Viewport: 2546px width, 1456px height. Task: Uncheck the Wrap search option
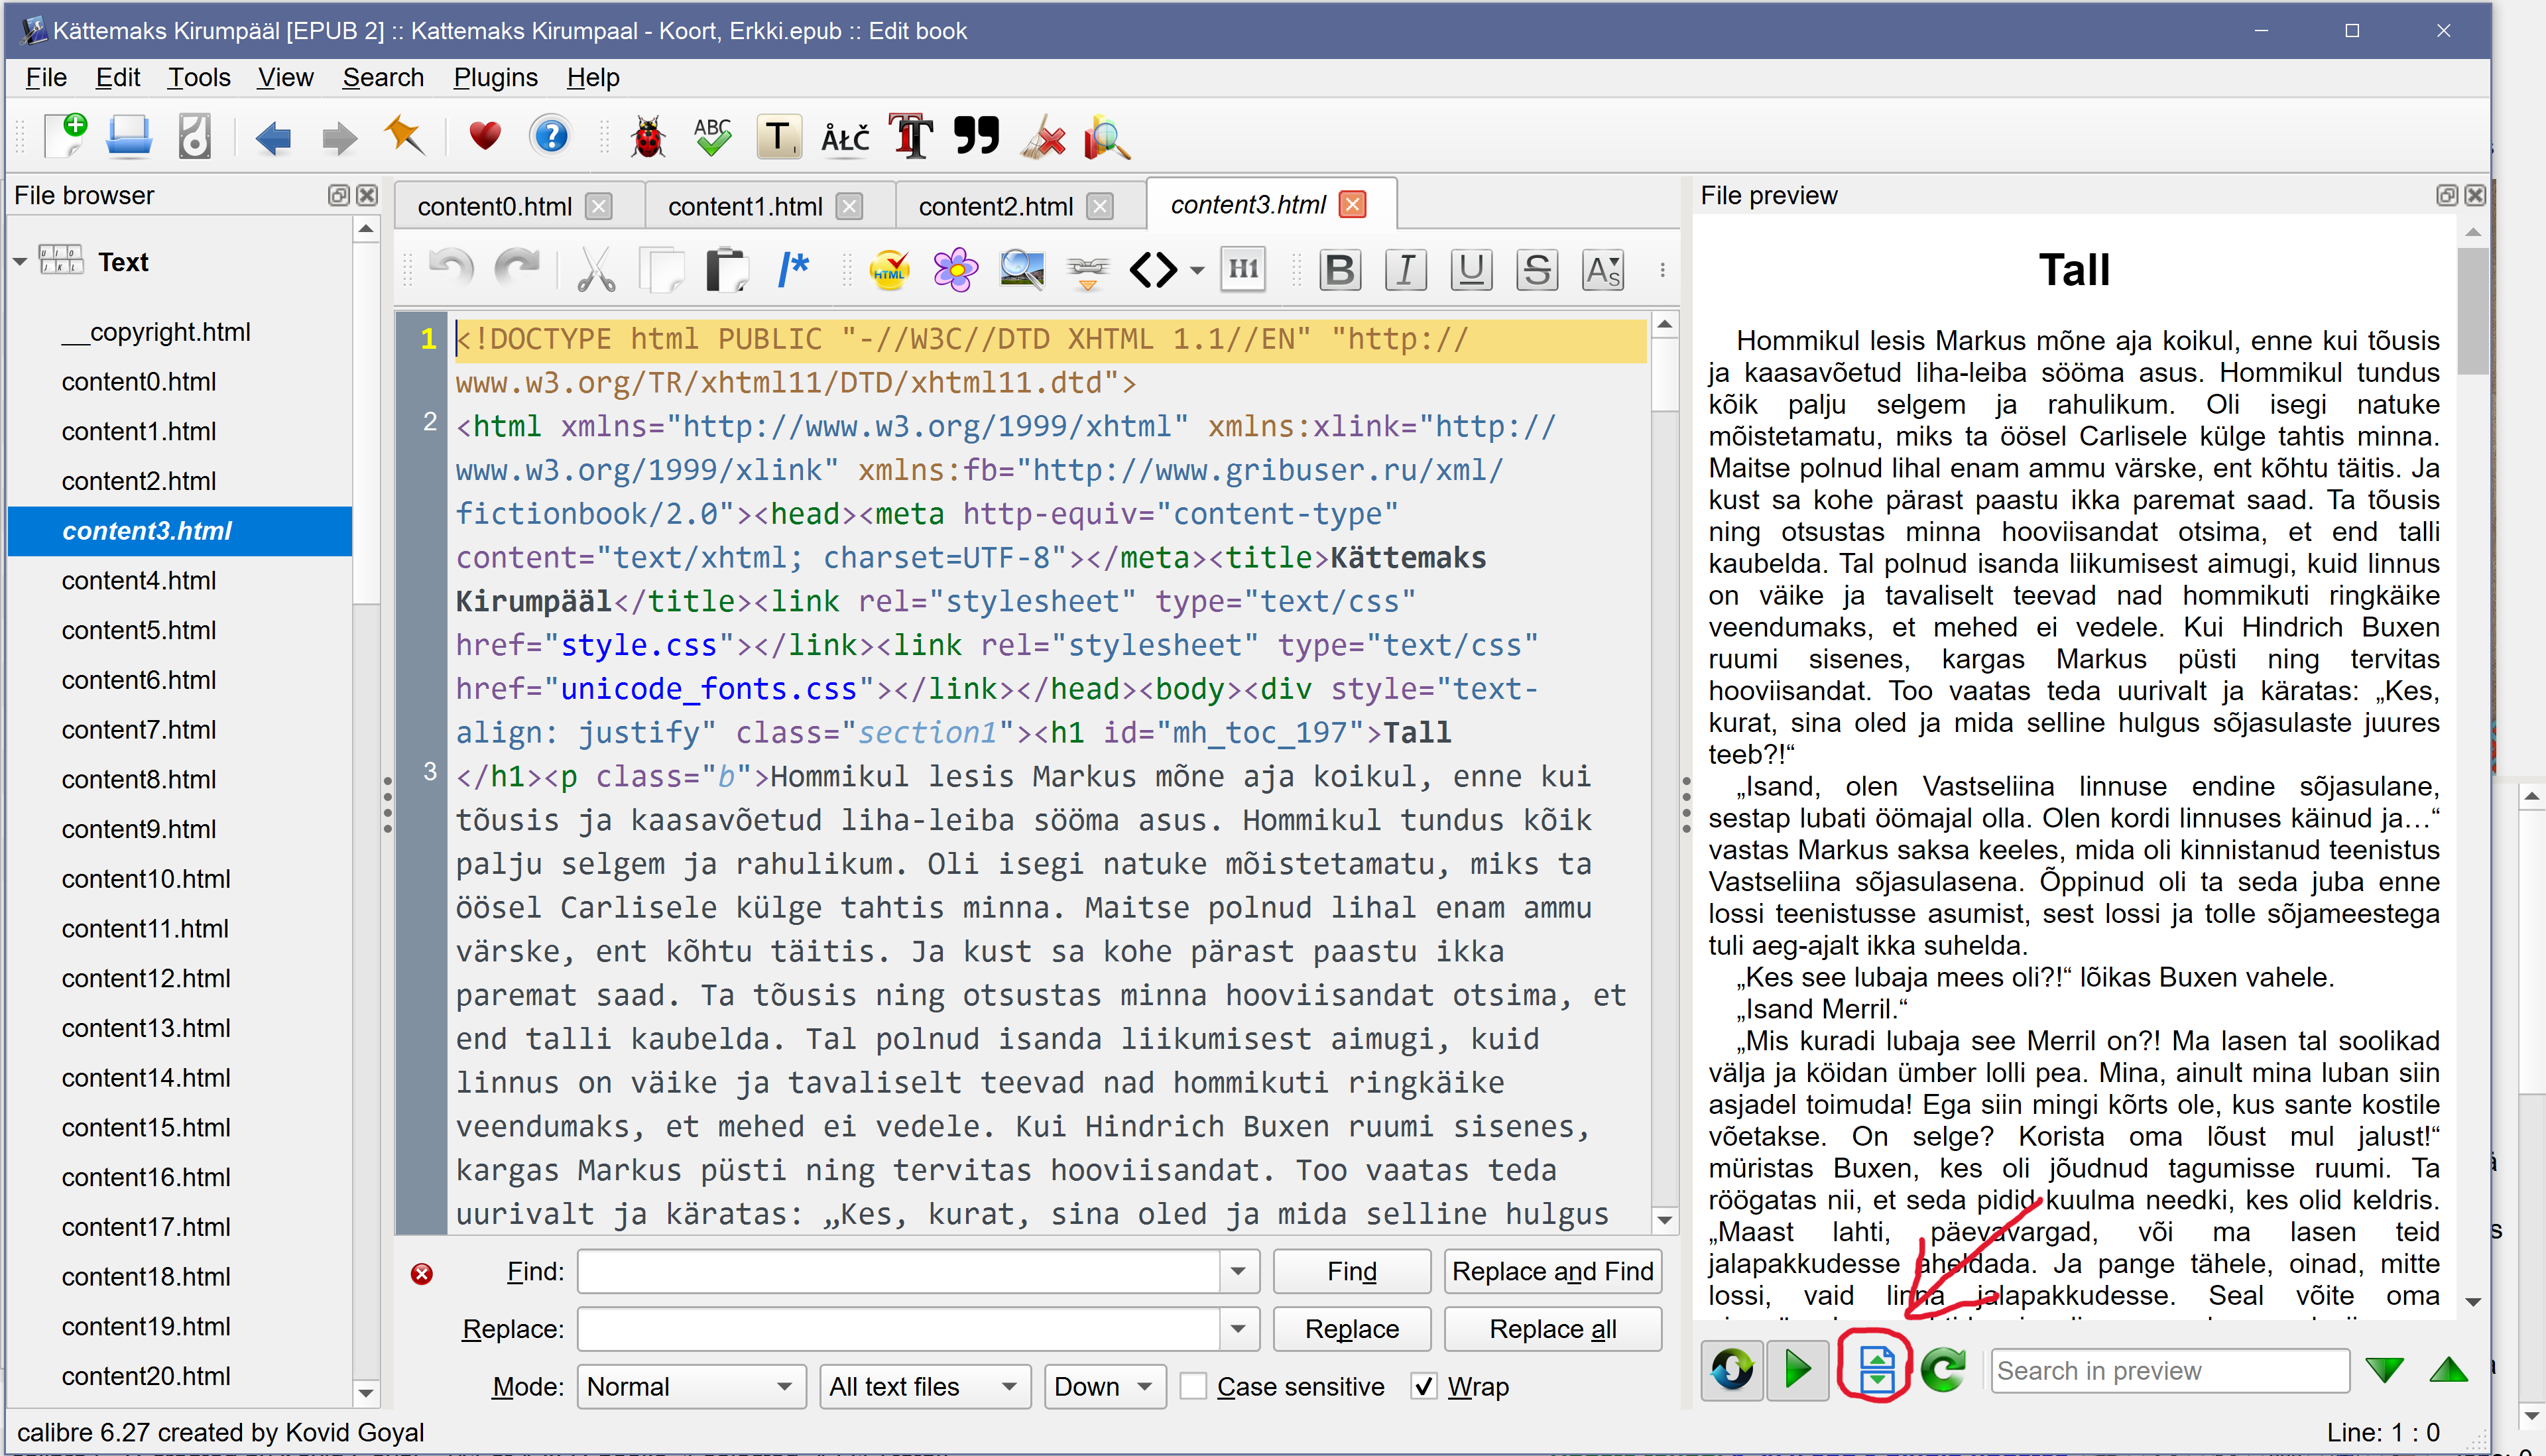1425,1386
